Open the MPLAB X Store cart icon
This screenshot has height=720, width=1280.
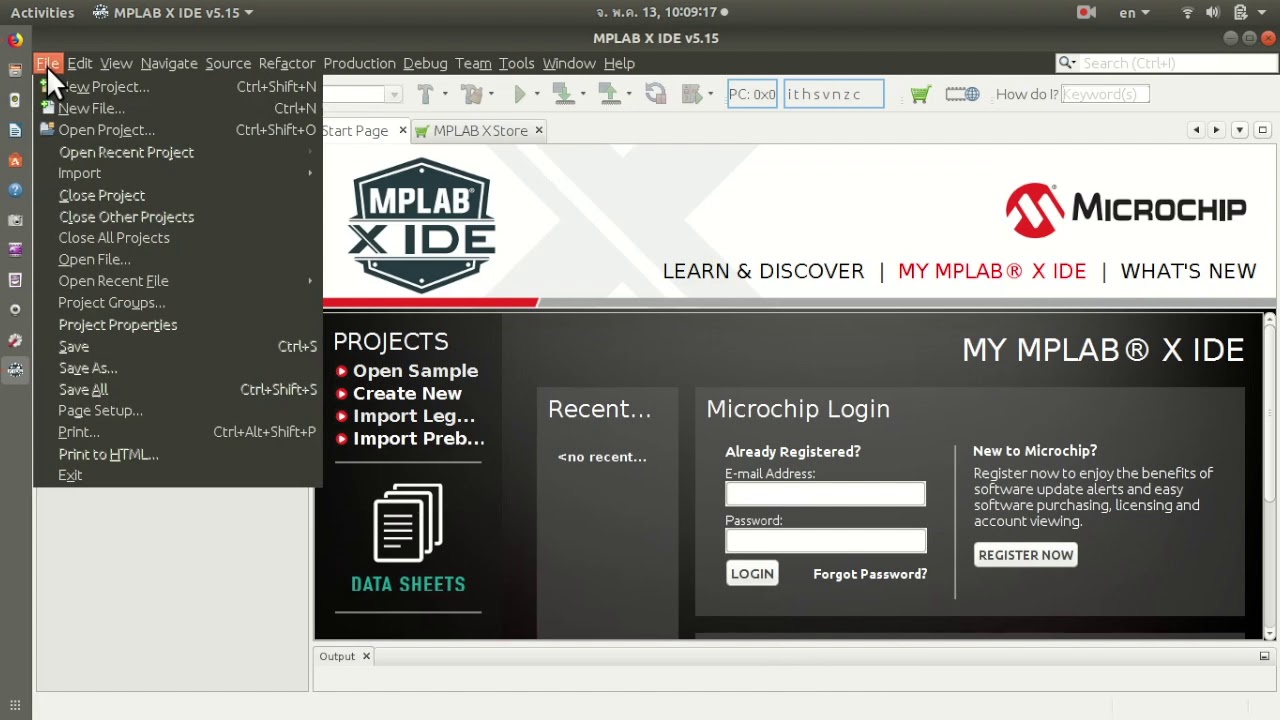click(921, 94)
